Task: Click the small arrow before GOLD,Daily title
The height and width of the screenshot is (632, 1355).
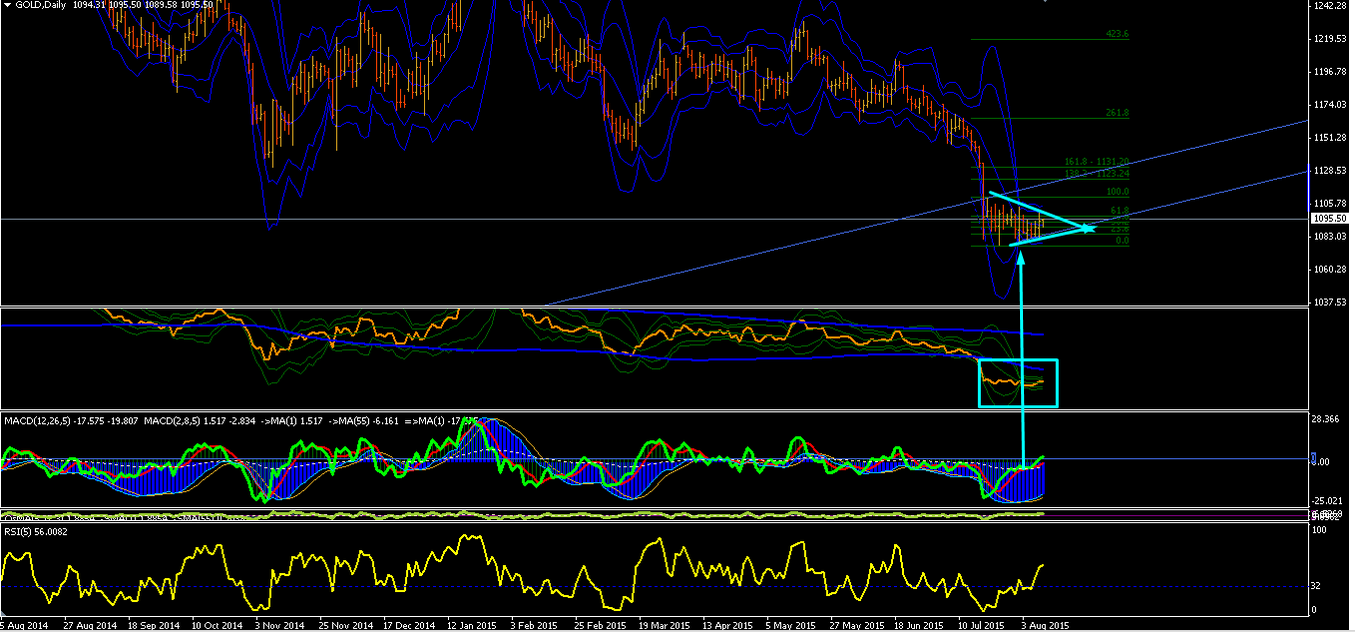Action: tap(8, 7)
